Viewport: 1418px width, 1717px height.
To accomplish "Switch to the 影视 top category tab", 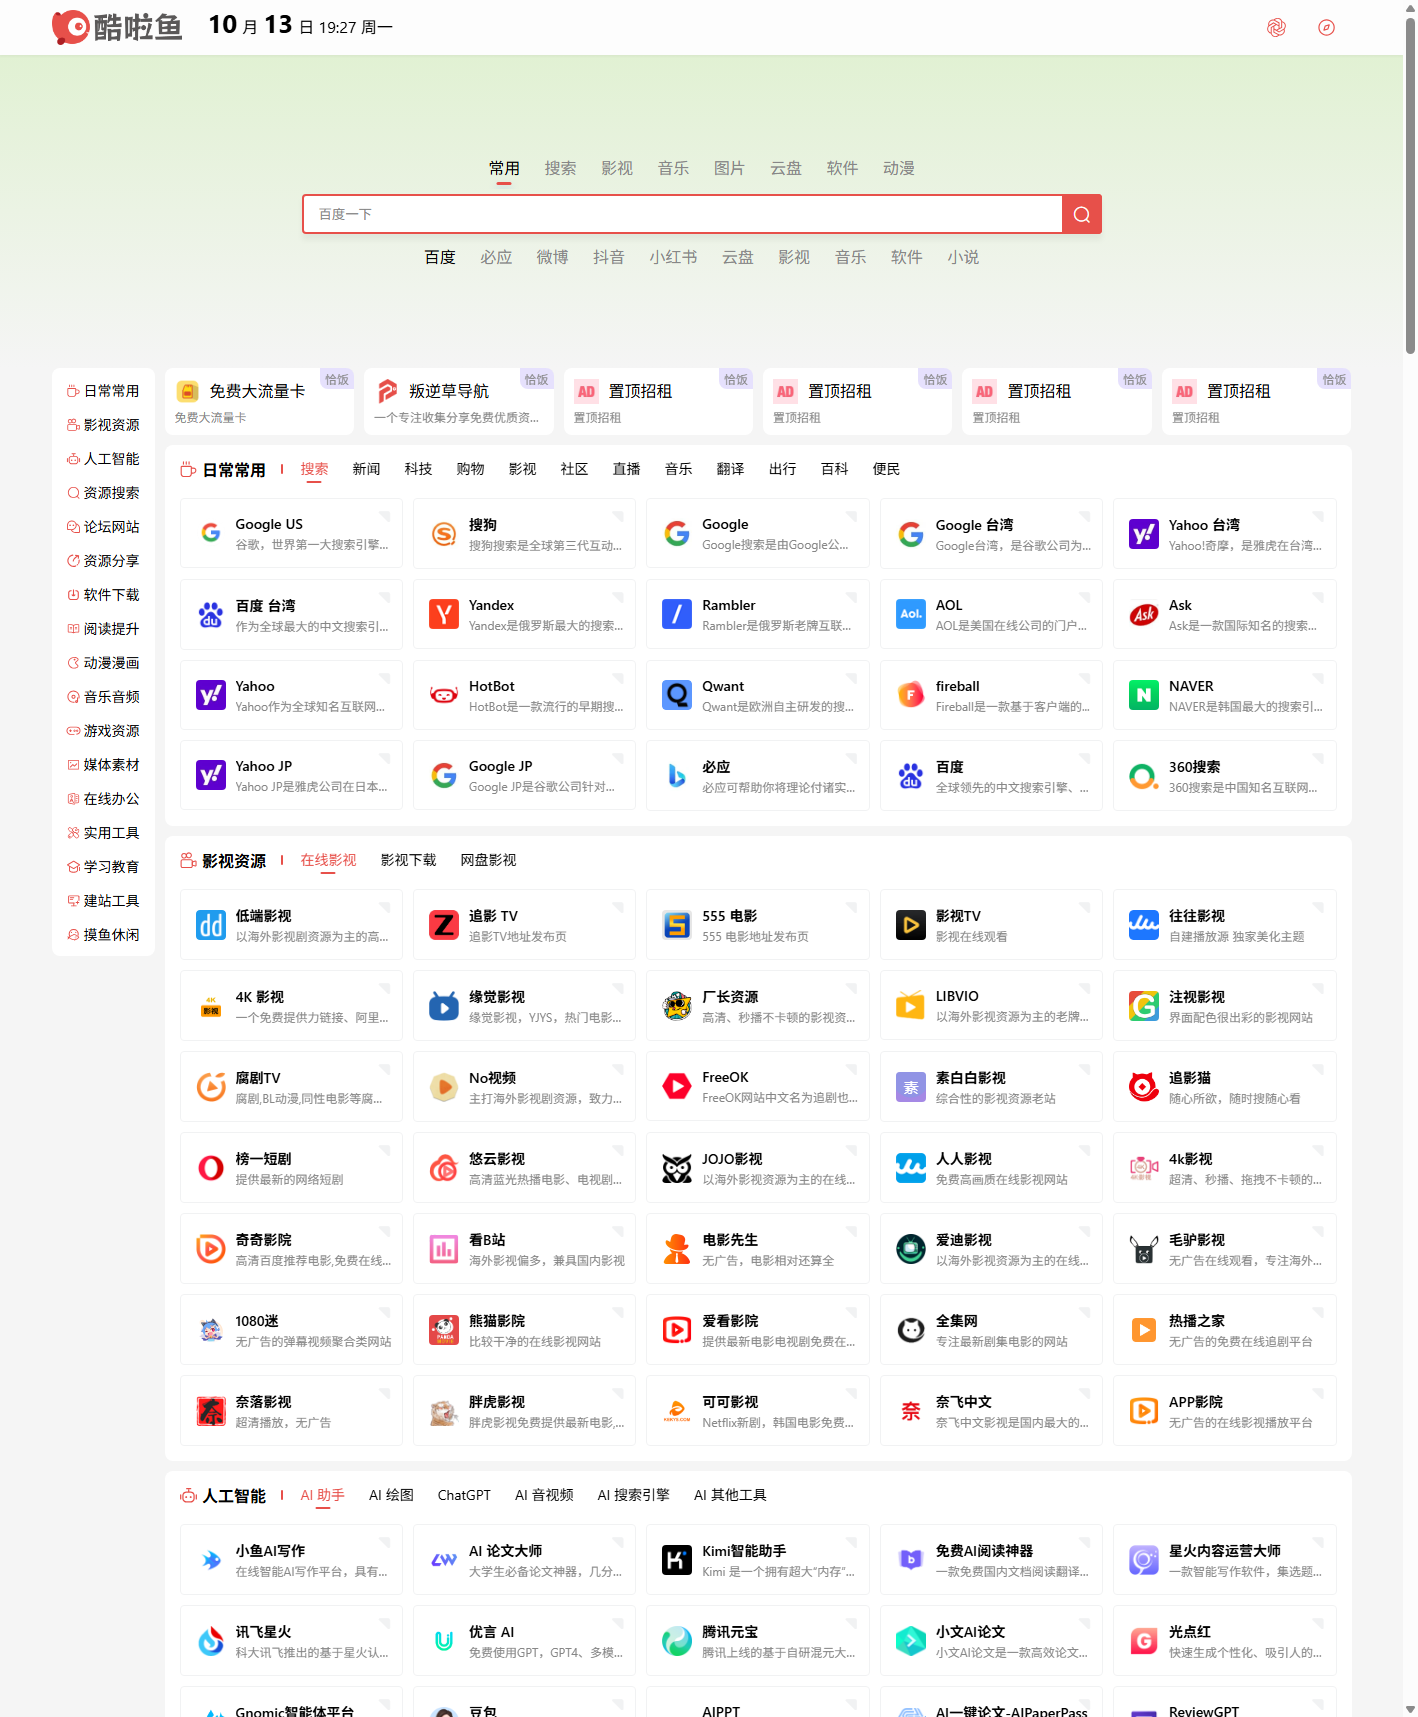I will click(x=617, y=168).
